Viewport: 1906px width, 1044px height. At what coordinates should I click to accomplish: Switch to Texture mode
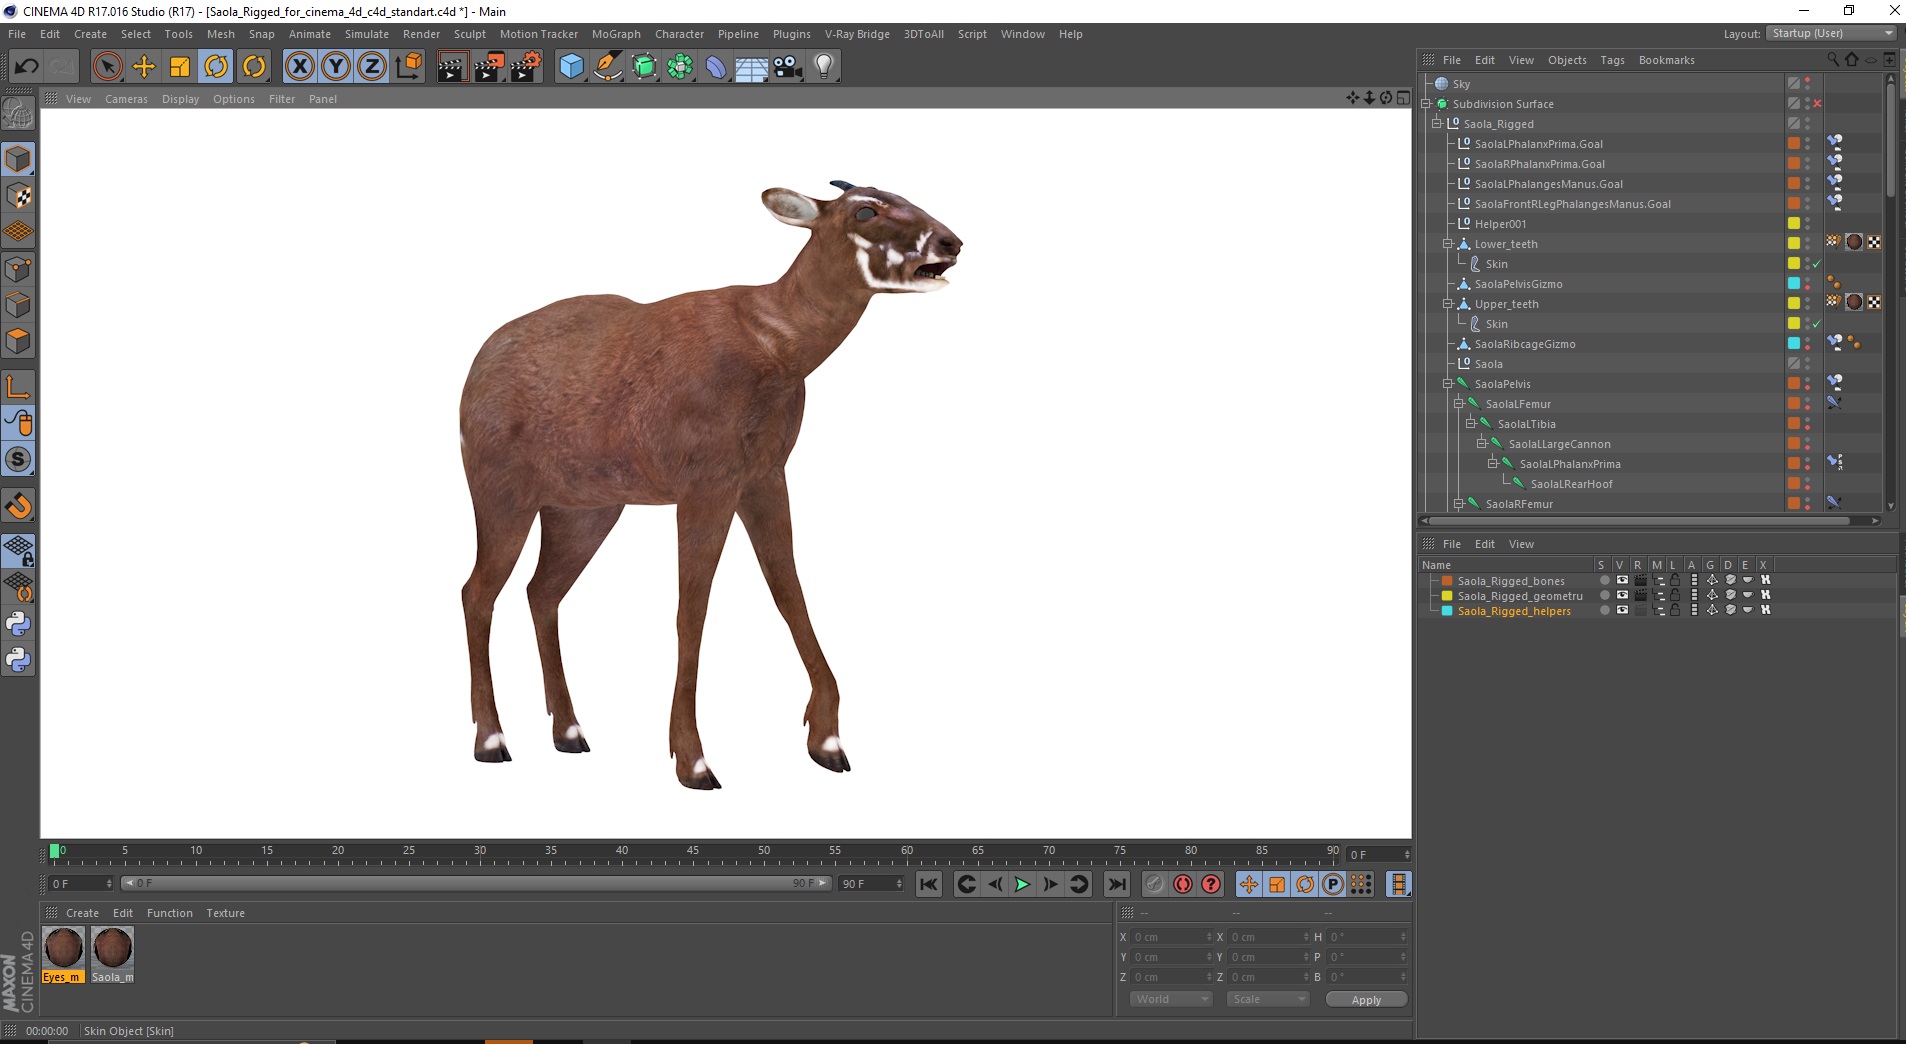pyautogui.click(x=18, y=196)
